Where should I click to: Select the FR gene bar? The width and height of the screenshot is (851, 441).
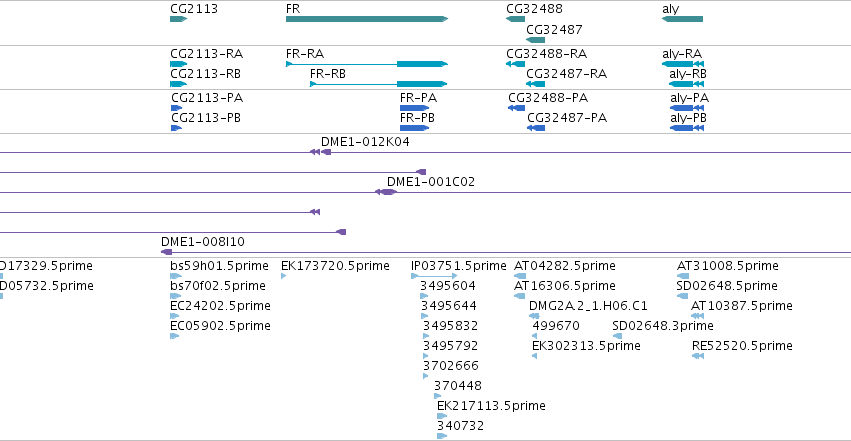point(367,19)
